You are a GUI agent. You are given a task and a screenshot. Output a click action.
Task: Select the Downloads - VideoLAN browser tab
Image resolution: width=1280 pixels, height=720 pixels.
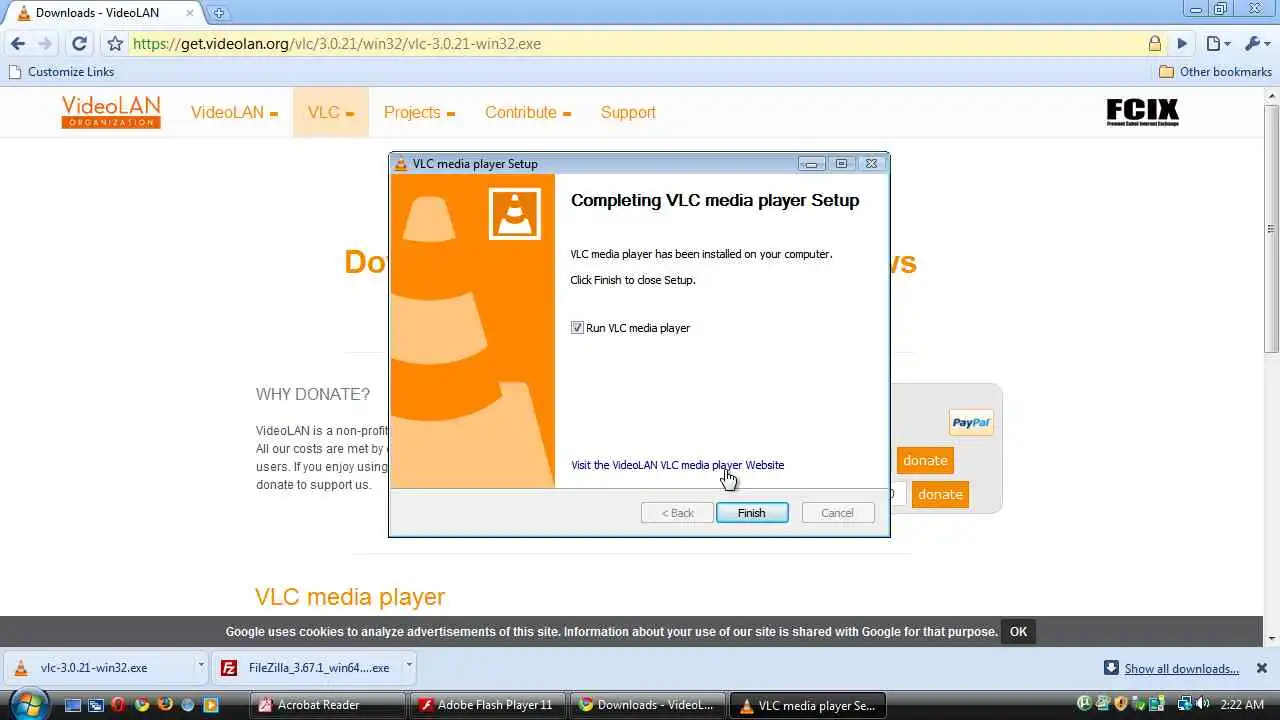pyautogui.click(x=105, y=13)
